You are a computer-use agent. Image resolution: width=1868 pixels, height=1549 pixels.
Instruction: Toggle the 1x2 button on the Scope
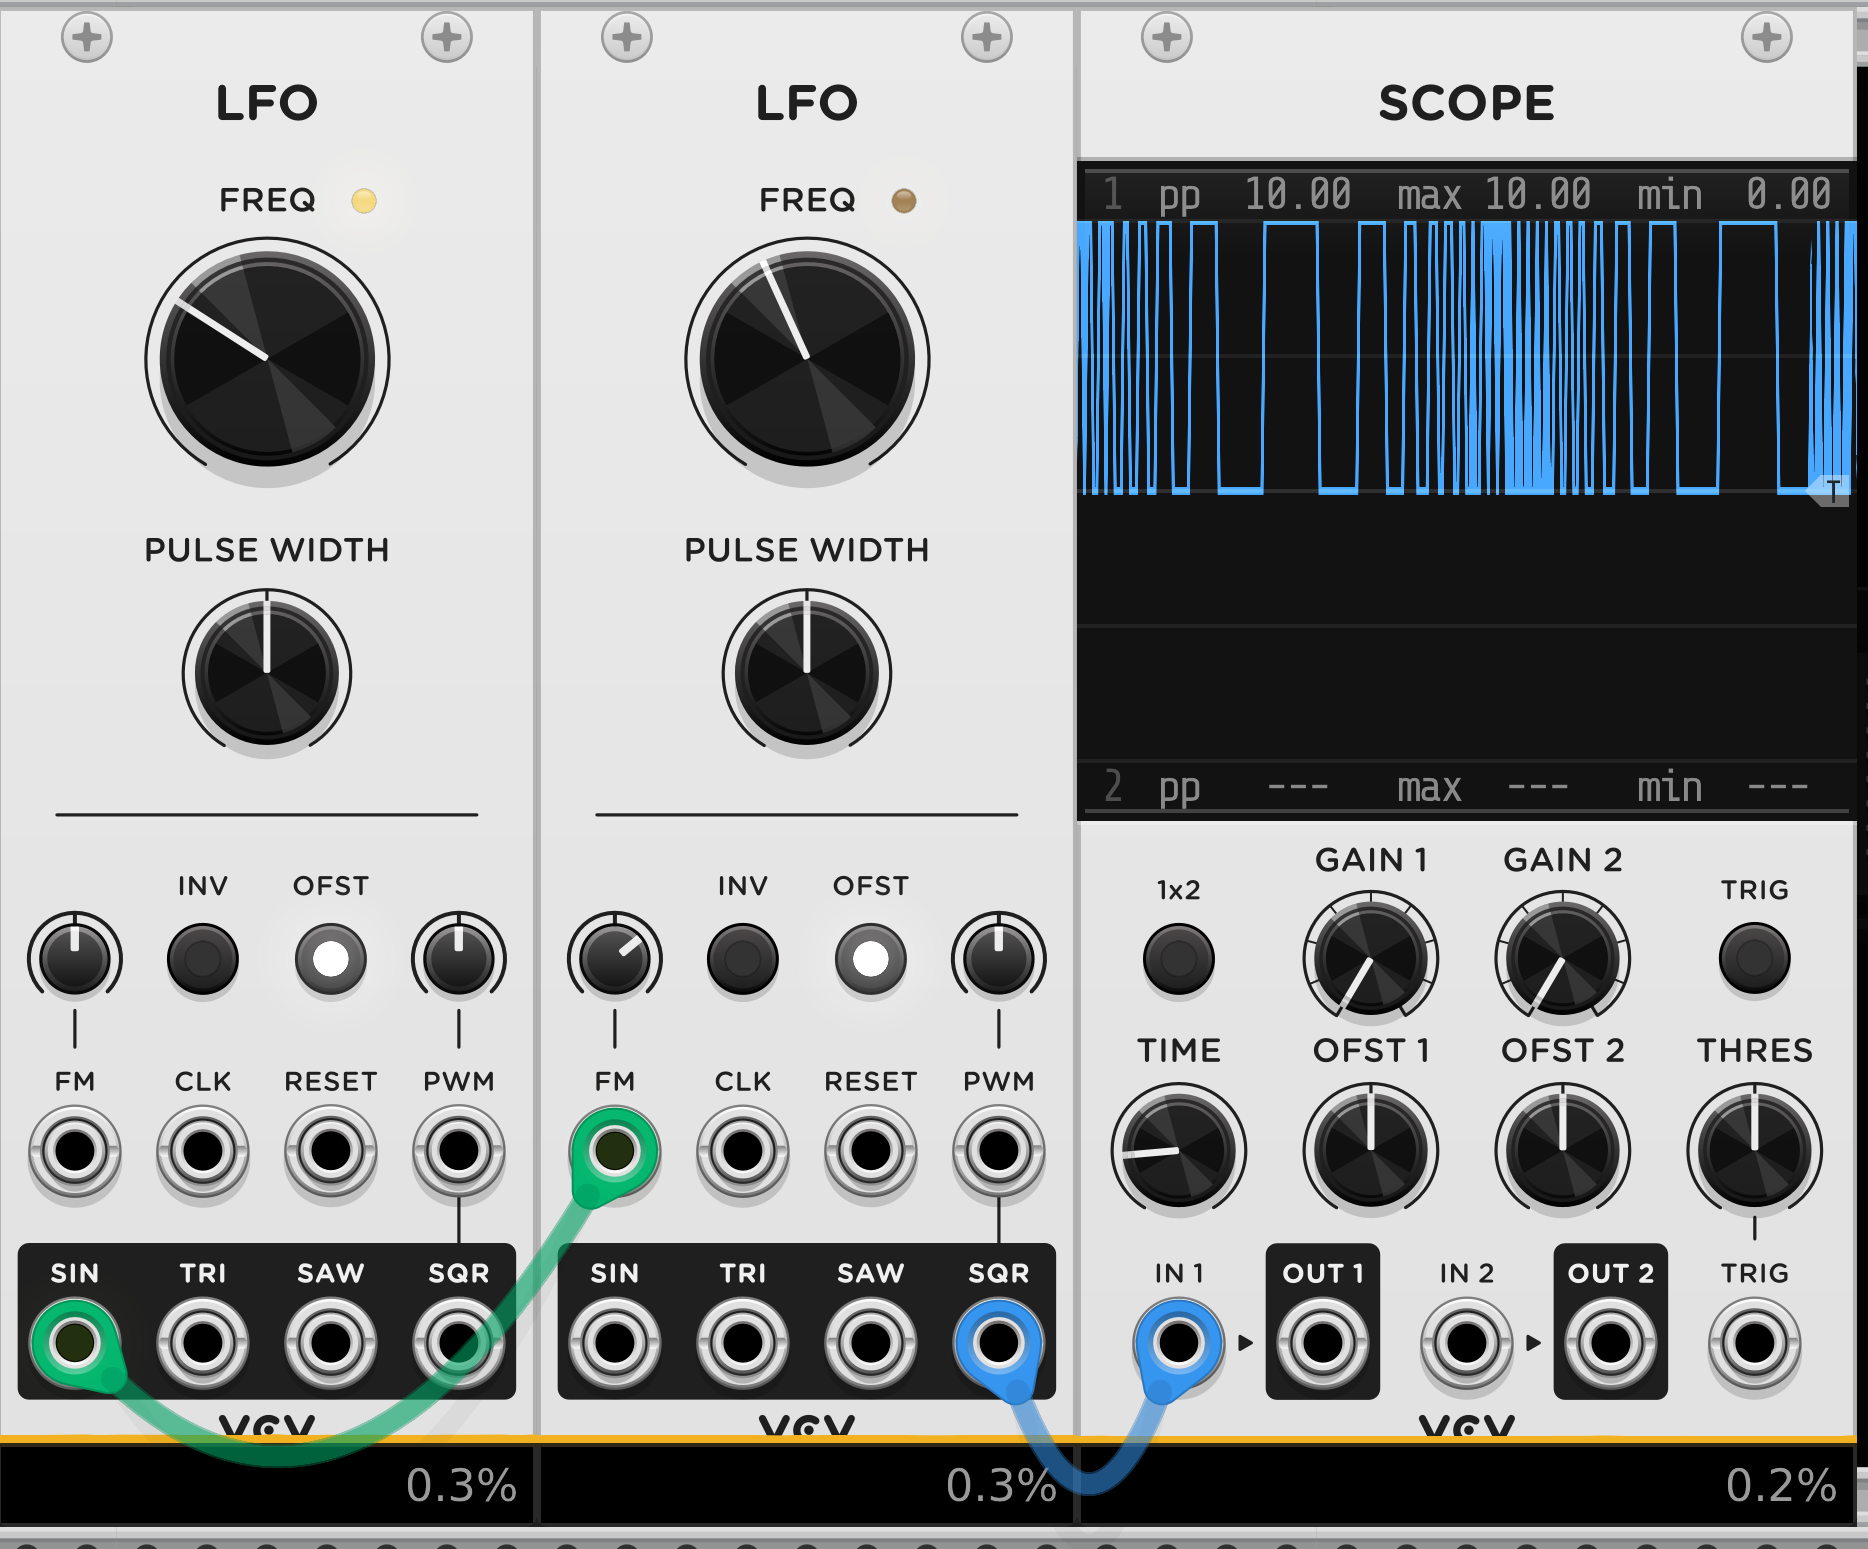[x=1178, y=959]
